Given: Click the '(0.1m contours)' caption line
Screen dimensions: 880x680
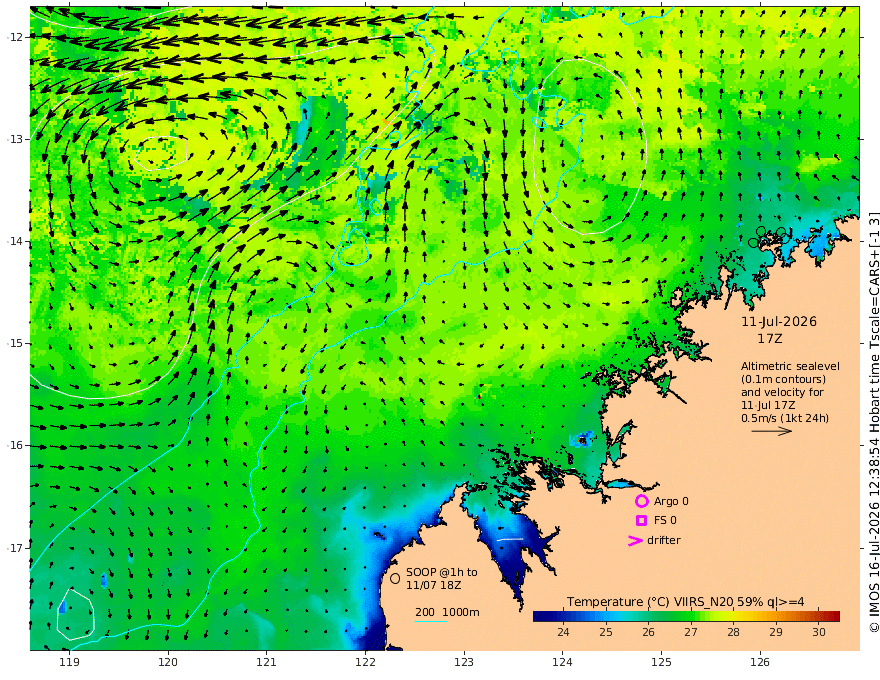Looking at the screenshot, I should click(783, 379).
